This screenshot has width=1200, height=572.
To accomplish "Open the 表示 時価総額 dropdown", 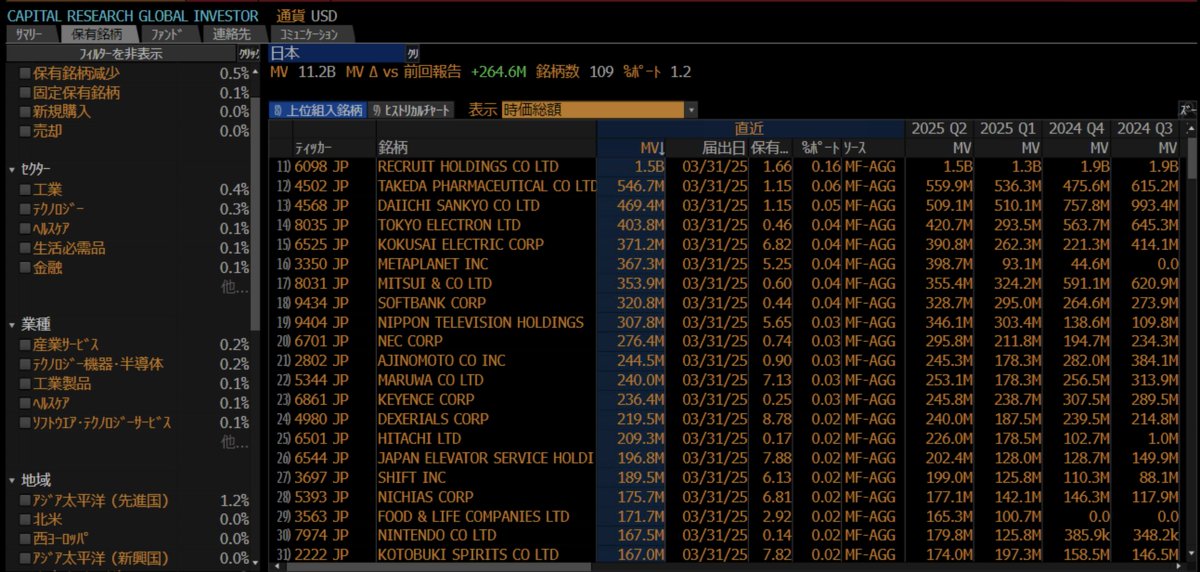I will 599,110.
